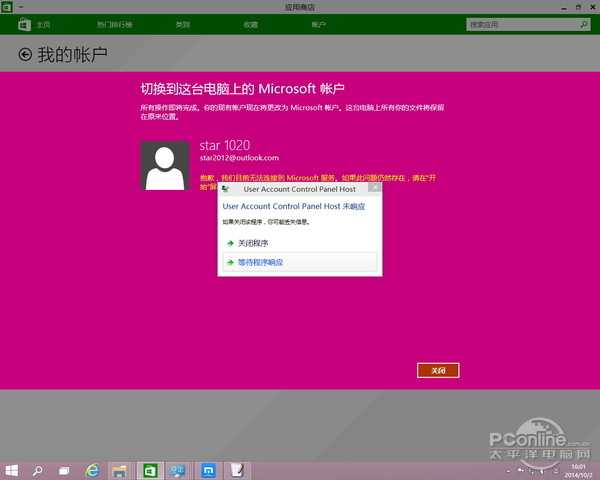600x480 pixels.
Task: Click the search magnifier icon in Store
Action: pos(584,25)
